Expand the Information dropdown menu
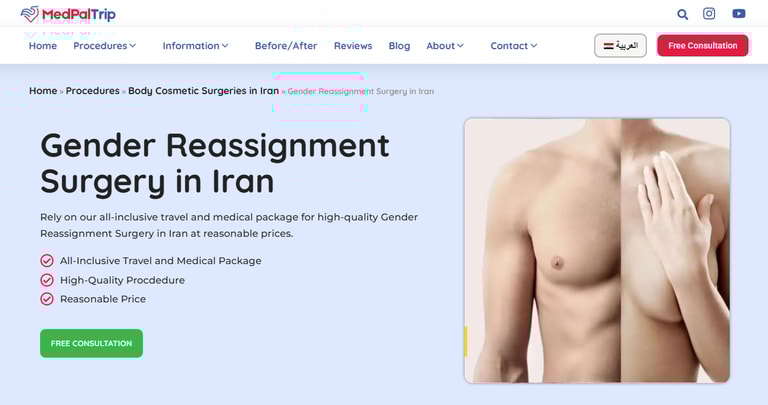The image size is (768, 405). click(195, 46)
